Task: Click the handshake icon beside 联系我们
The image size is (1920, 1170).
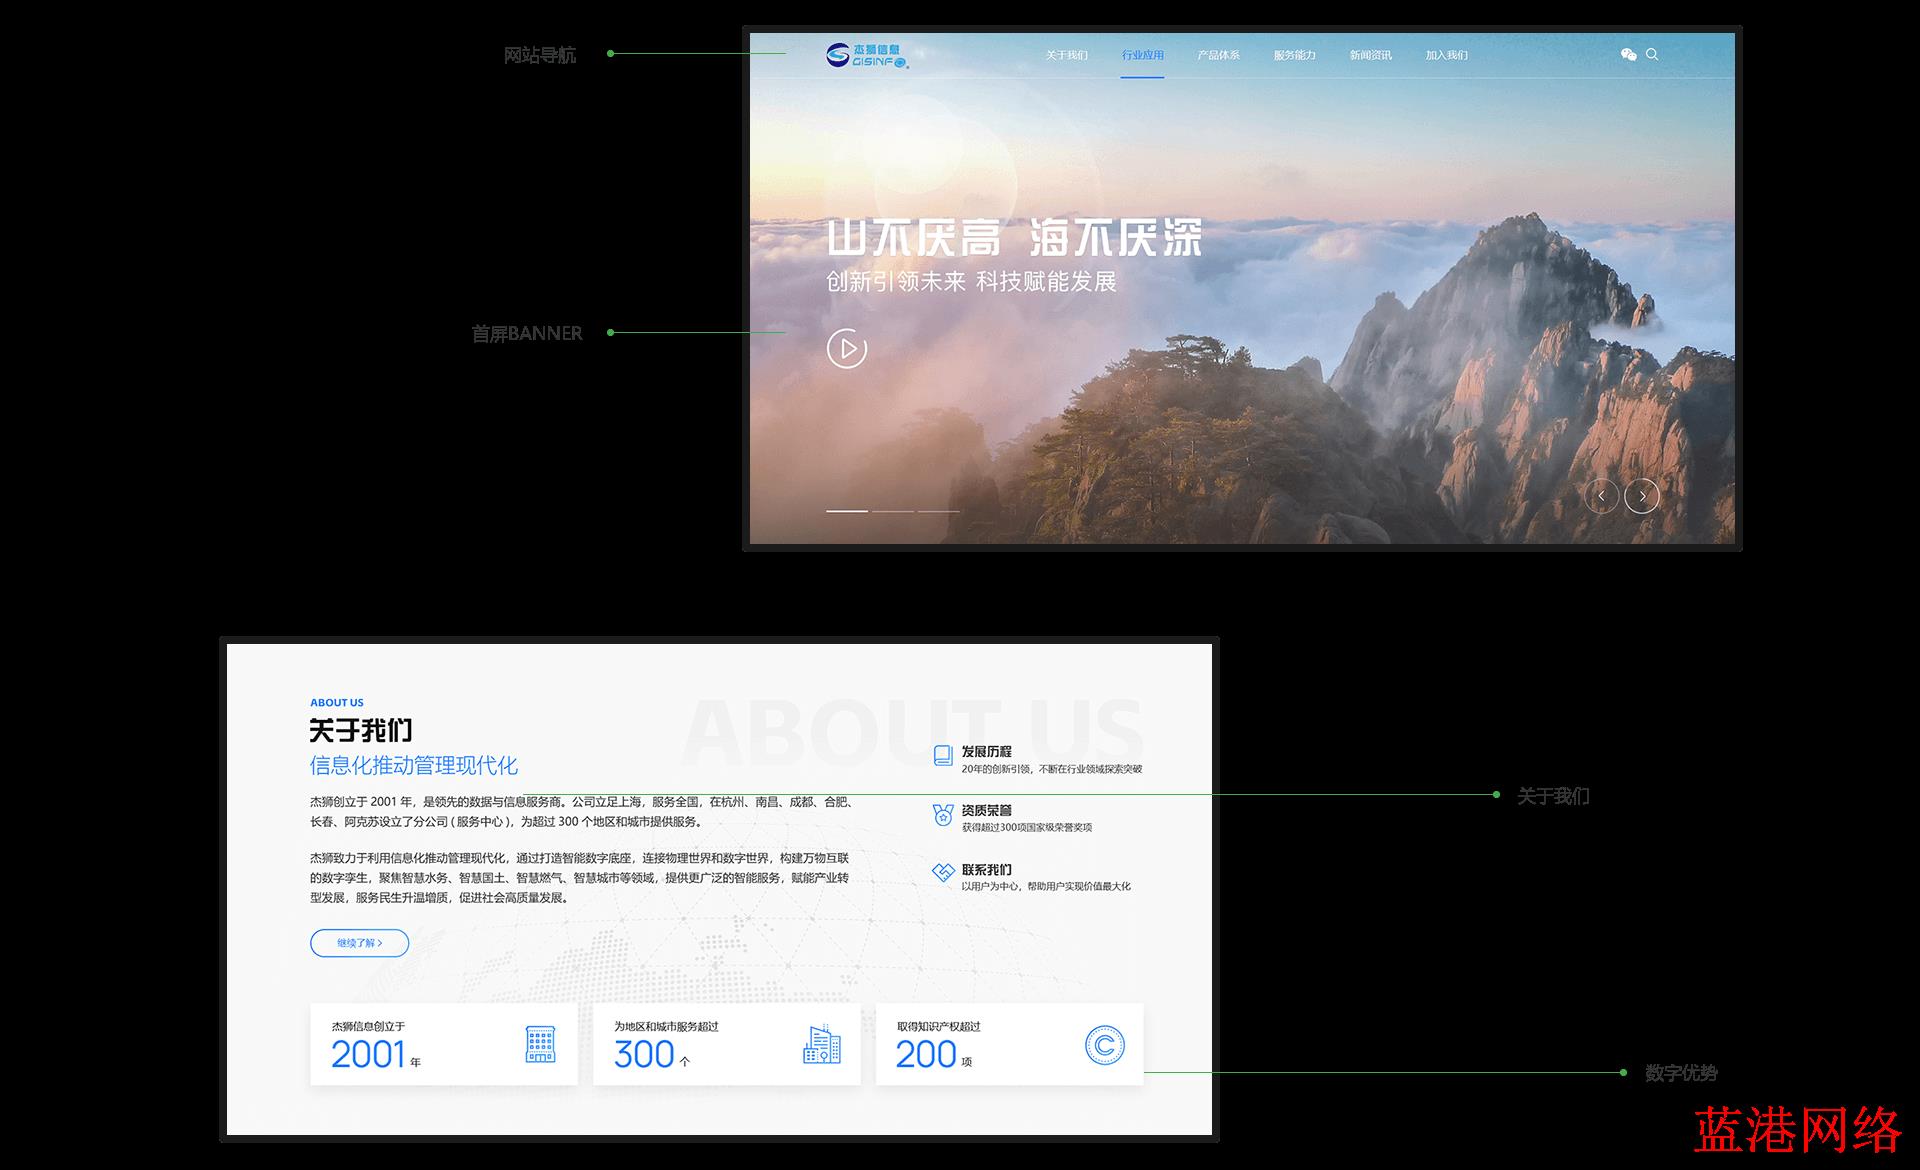Action: pos(942,872)
